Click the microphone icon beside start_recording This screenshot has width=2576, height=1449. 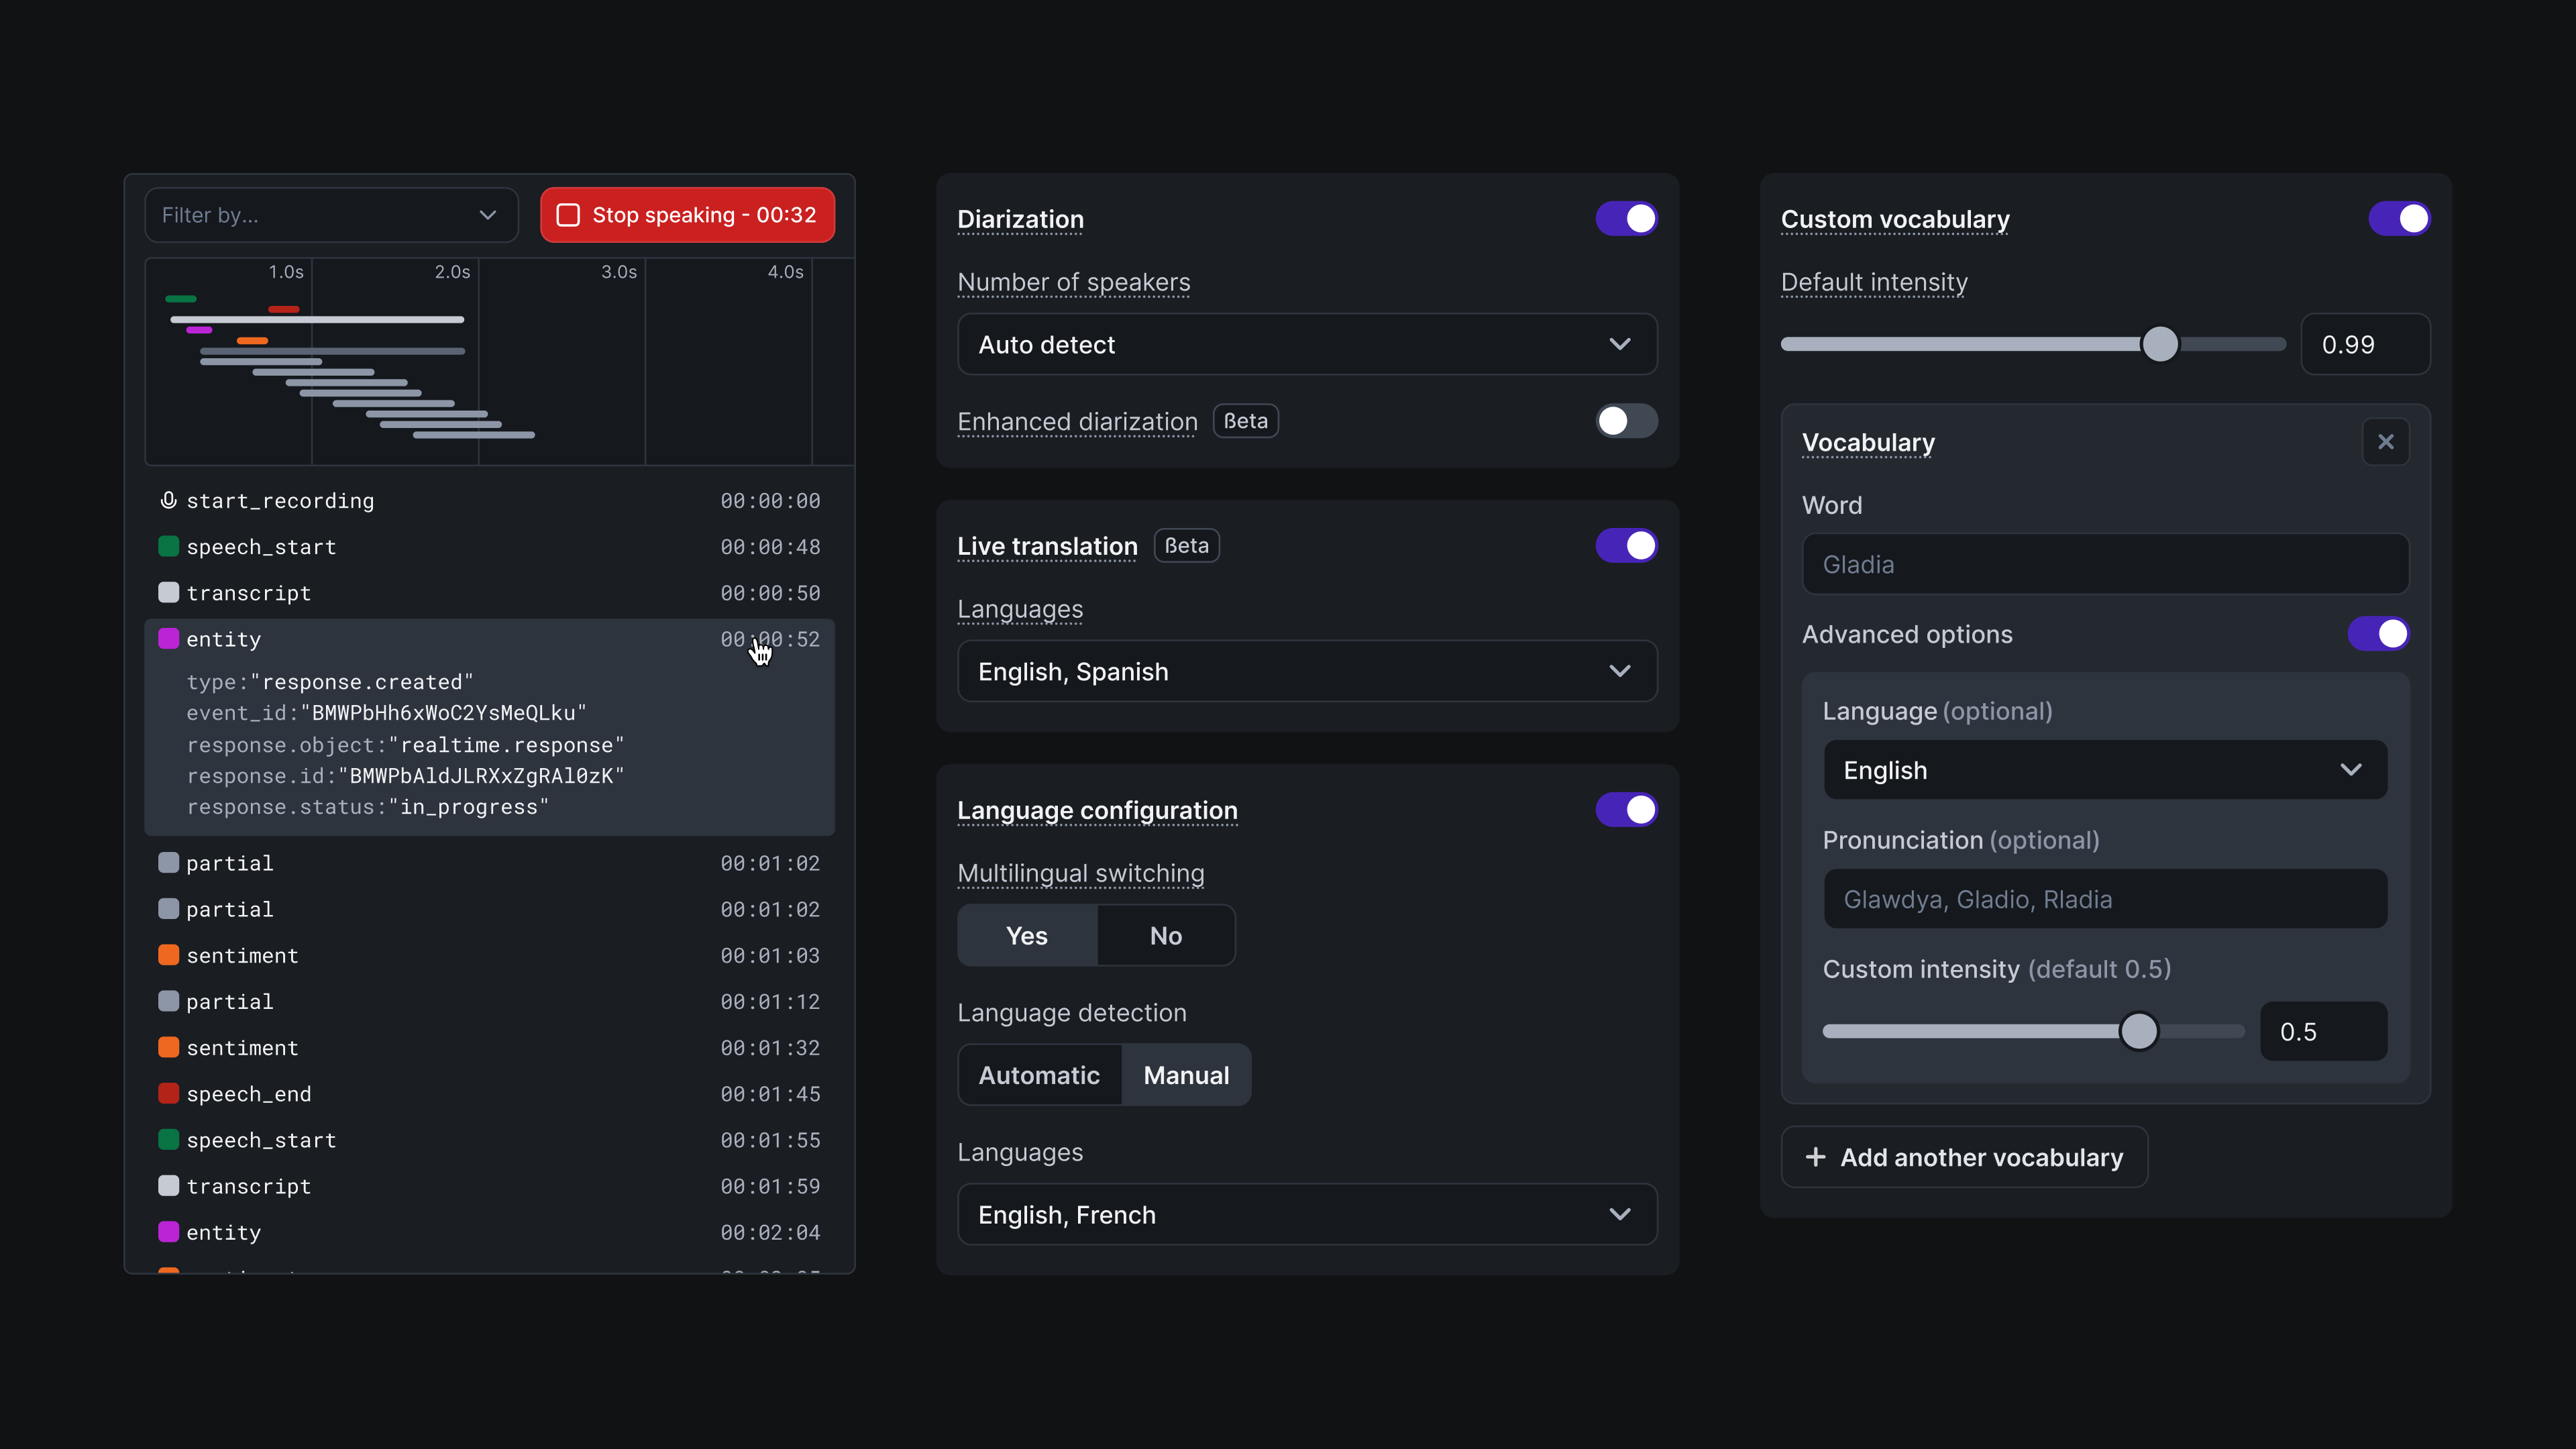click(168, 500)
